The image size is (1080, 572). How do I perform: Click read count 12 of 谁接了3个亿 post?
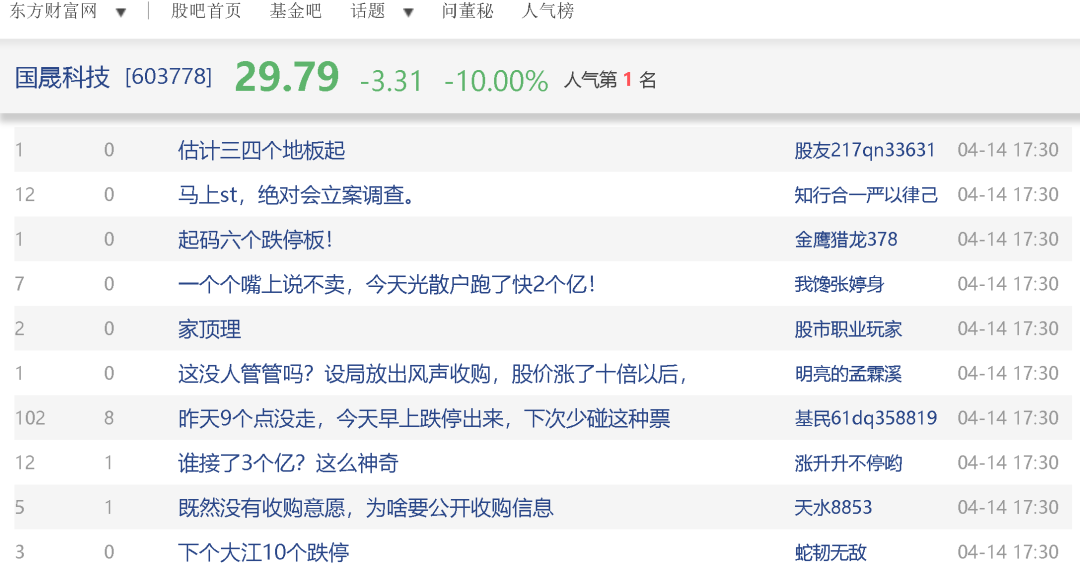25,463
